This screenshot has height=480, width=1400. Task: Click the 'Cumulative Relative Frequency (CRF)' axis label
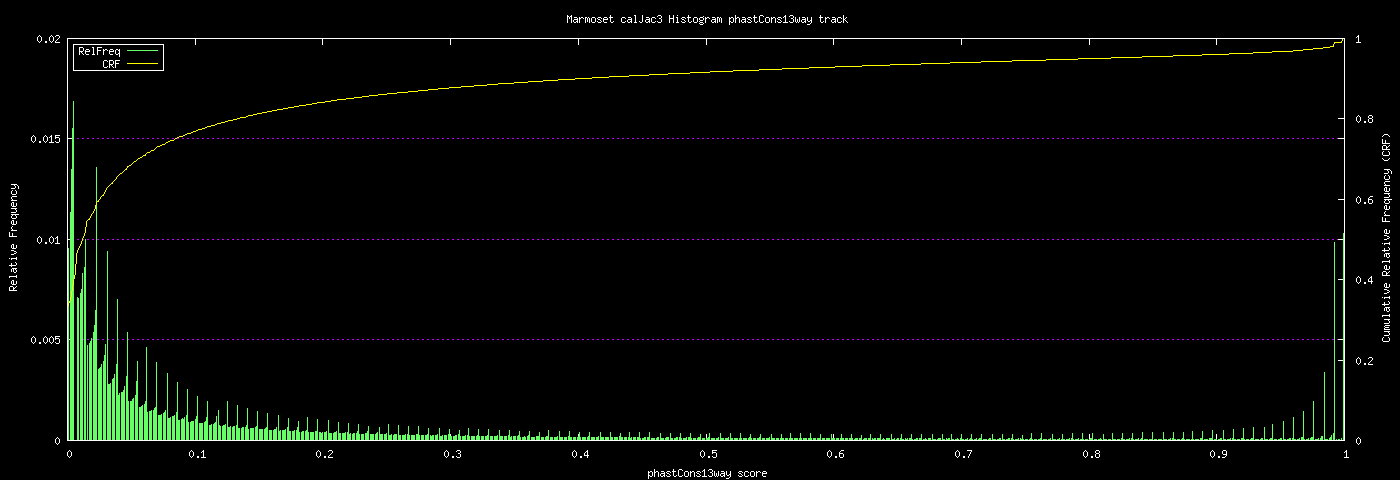coord(1386,238)
